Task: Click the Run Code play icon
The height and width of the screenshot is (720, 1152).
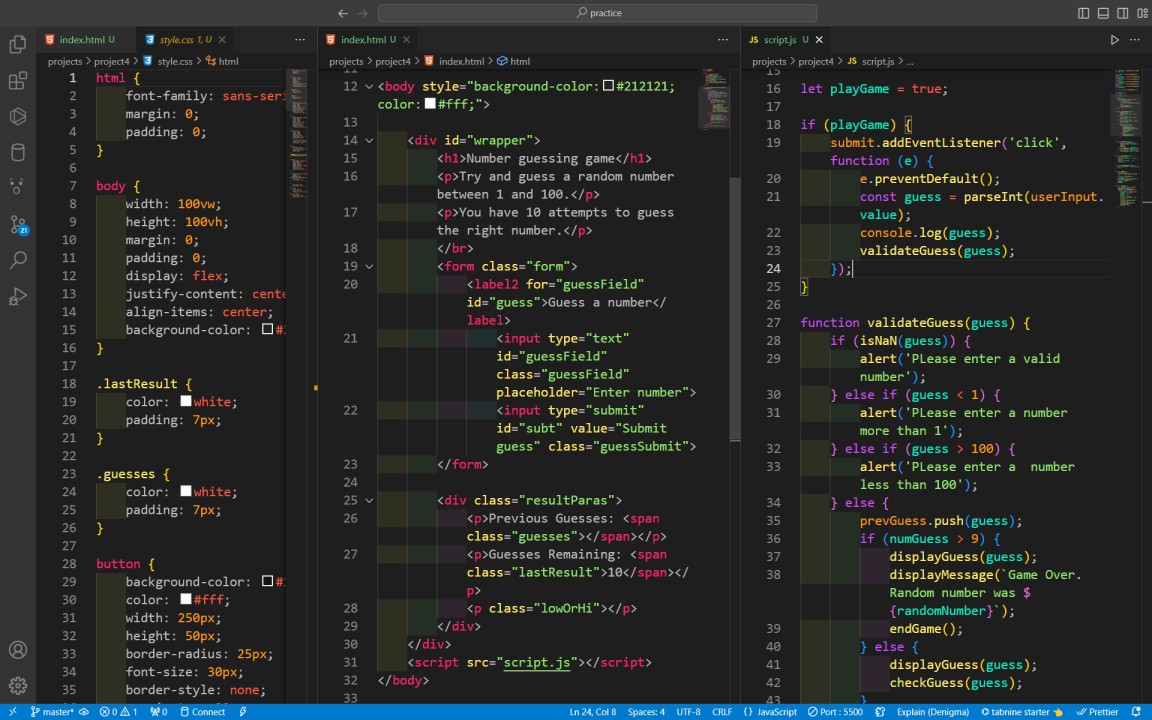Action: 1115,40
